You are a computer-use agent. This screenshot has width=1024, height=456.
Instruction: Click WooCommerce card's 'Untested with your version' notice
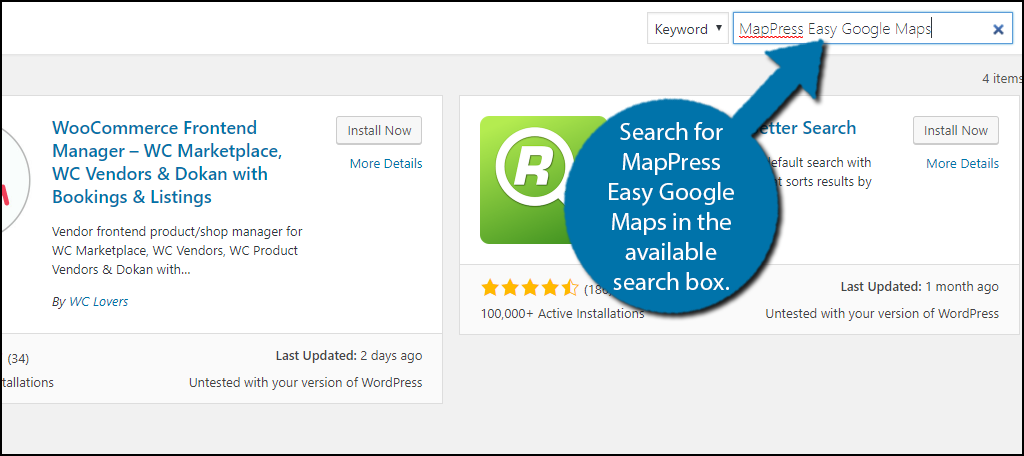[x=306, y=383]
